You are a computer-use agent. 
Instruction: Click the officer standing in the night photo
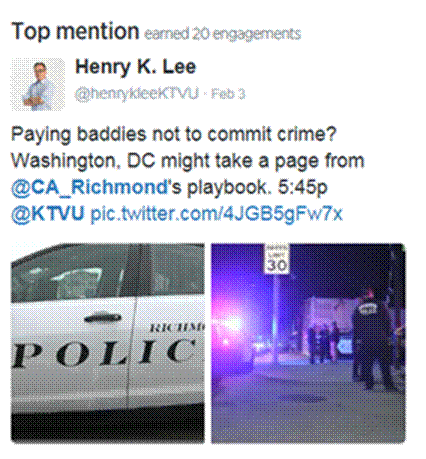373,344
